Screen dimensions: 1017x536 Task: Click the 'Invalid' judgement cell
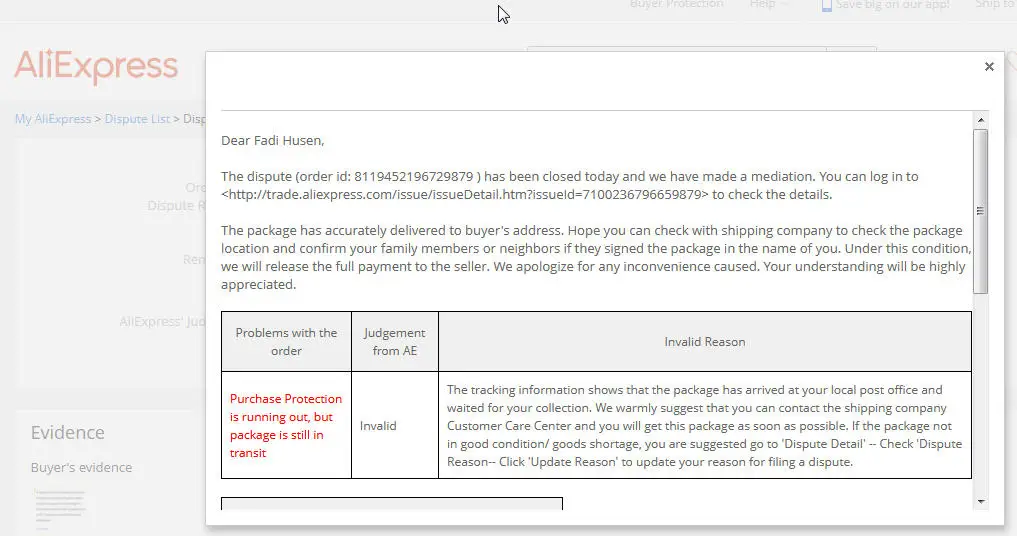(x=394, y=425)
